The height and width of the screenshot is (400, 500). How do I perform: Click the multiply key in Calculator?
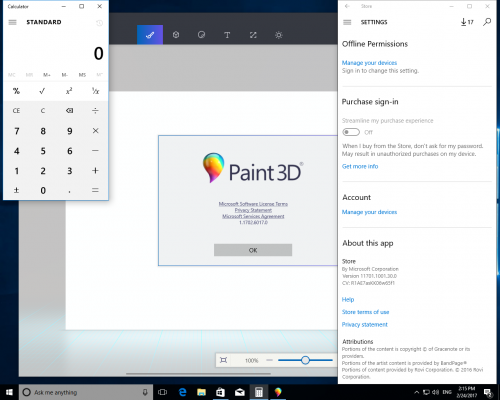pyautogui.click(x=95, y=131)
